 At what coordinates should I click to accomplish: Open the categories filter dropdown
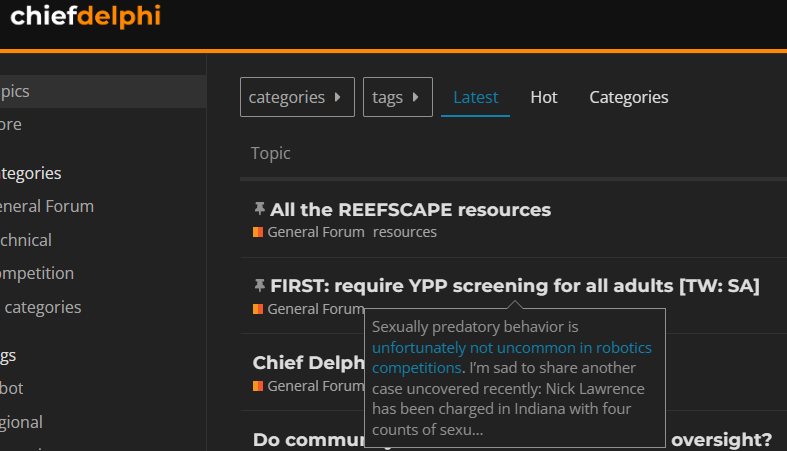coord(297,97)
